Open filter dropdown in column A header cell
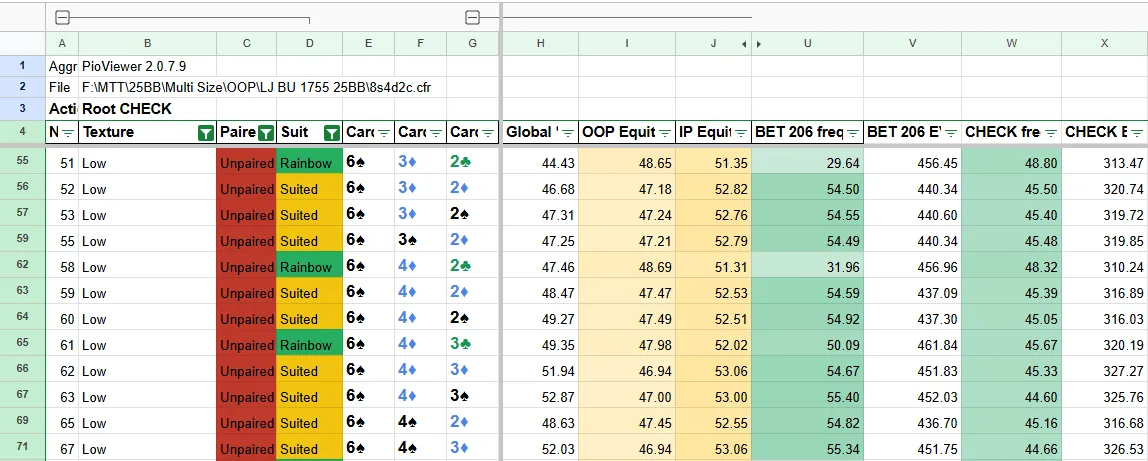The height and width of the screenshot is (461, 1148). click(x=68, y=133)
